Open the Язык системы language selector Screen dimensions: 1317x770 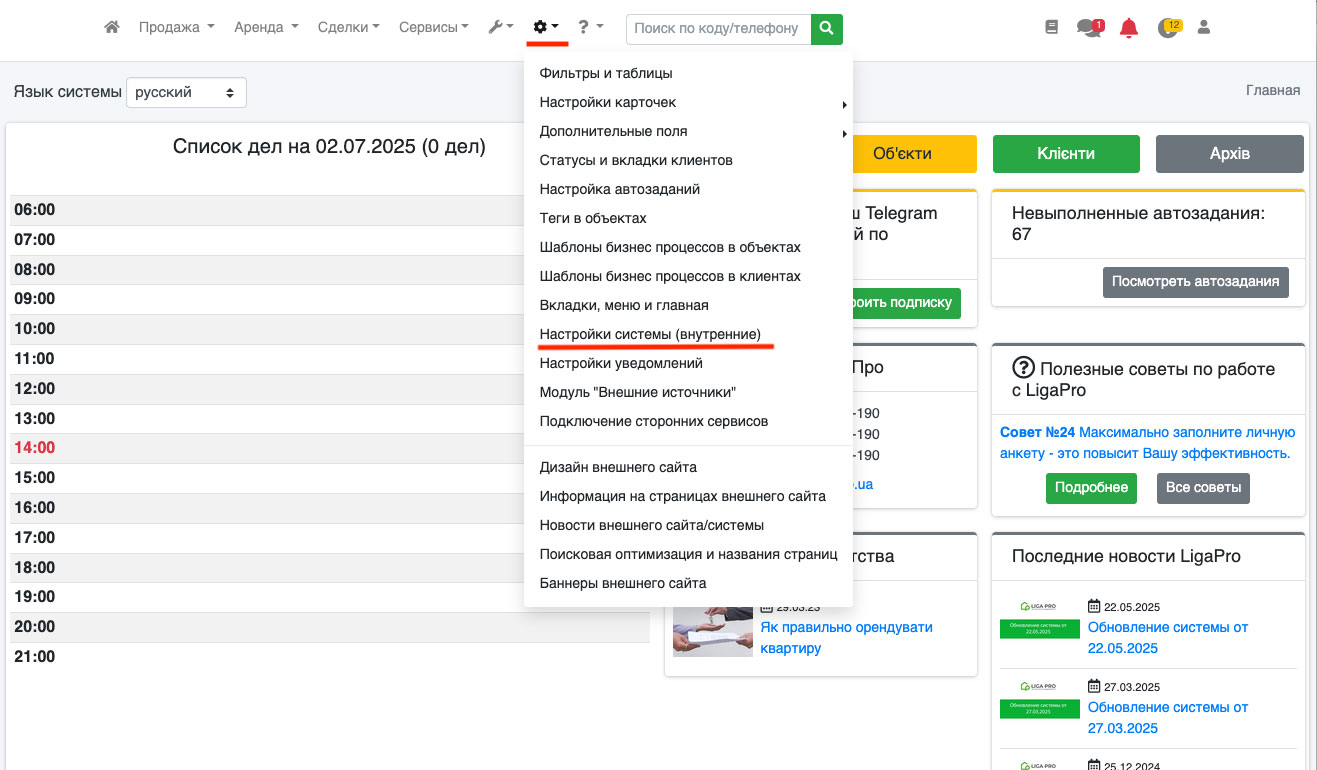point(186,92)
